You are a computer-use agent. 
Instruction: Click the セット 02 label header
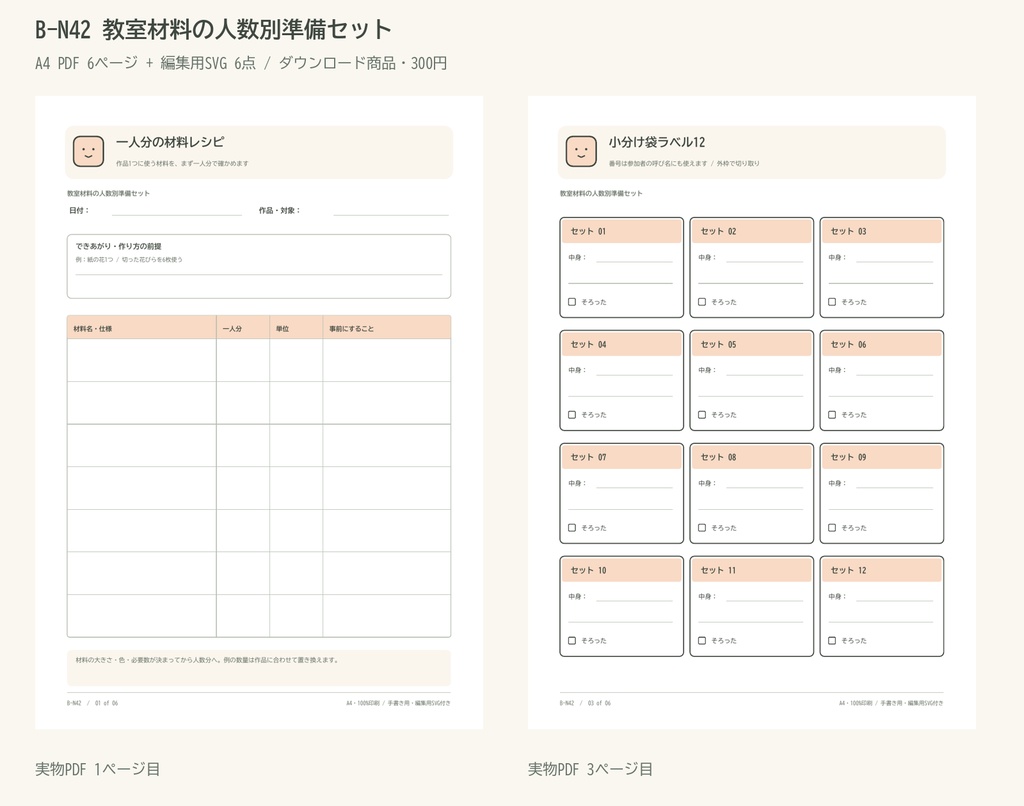[x=752, y=231]
